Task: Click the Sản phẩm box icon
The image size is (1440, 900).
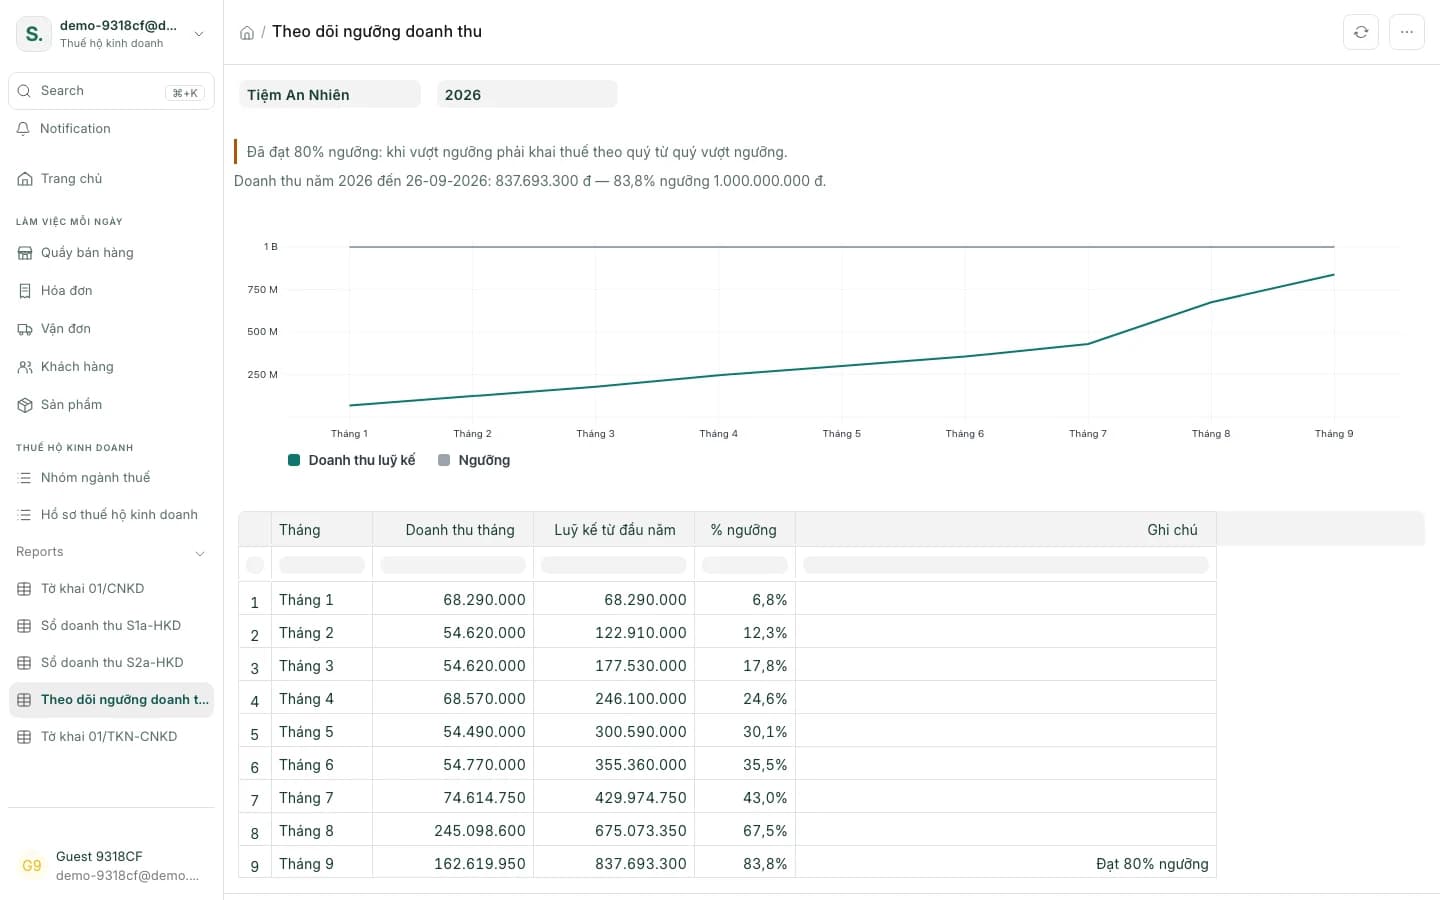Action: click(x=25, y=405)
